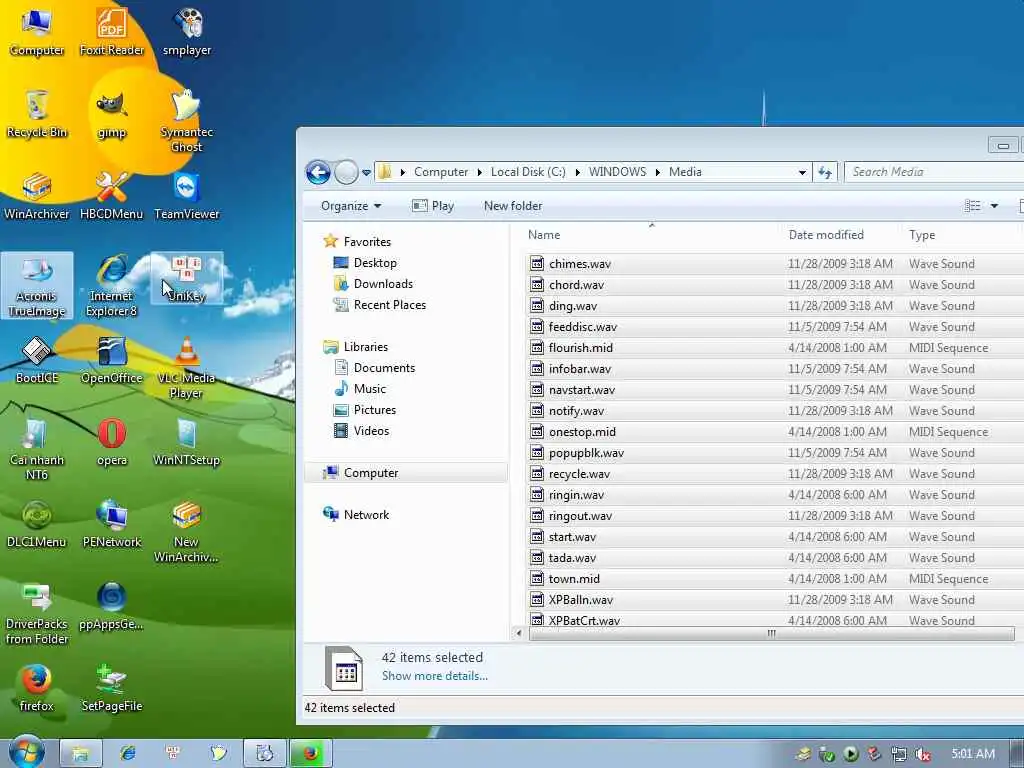Open the Computer desktop icon
The width and height of the screenshot is (1024, 768).
[x=37, y=31]
